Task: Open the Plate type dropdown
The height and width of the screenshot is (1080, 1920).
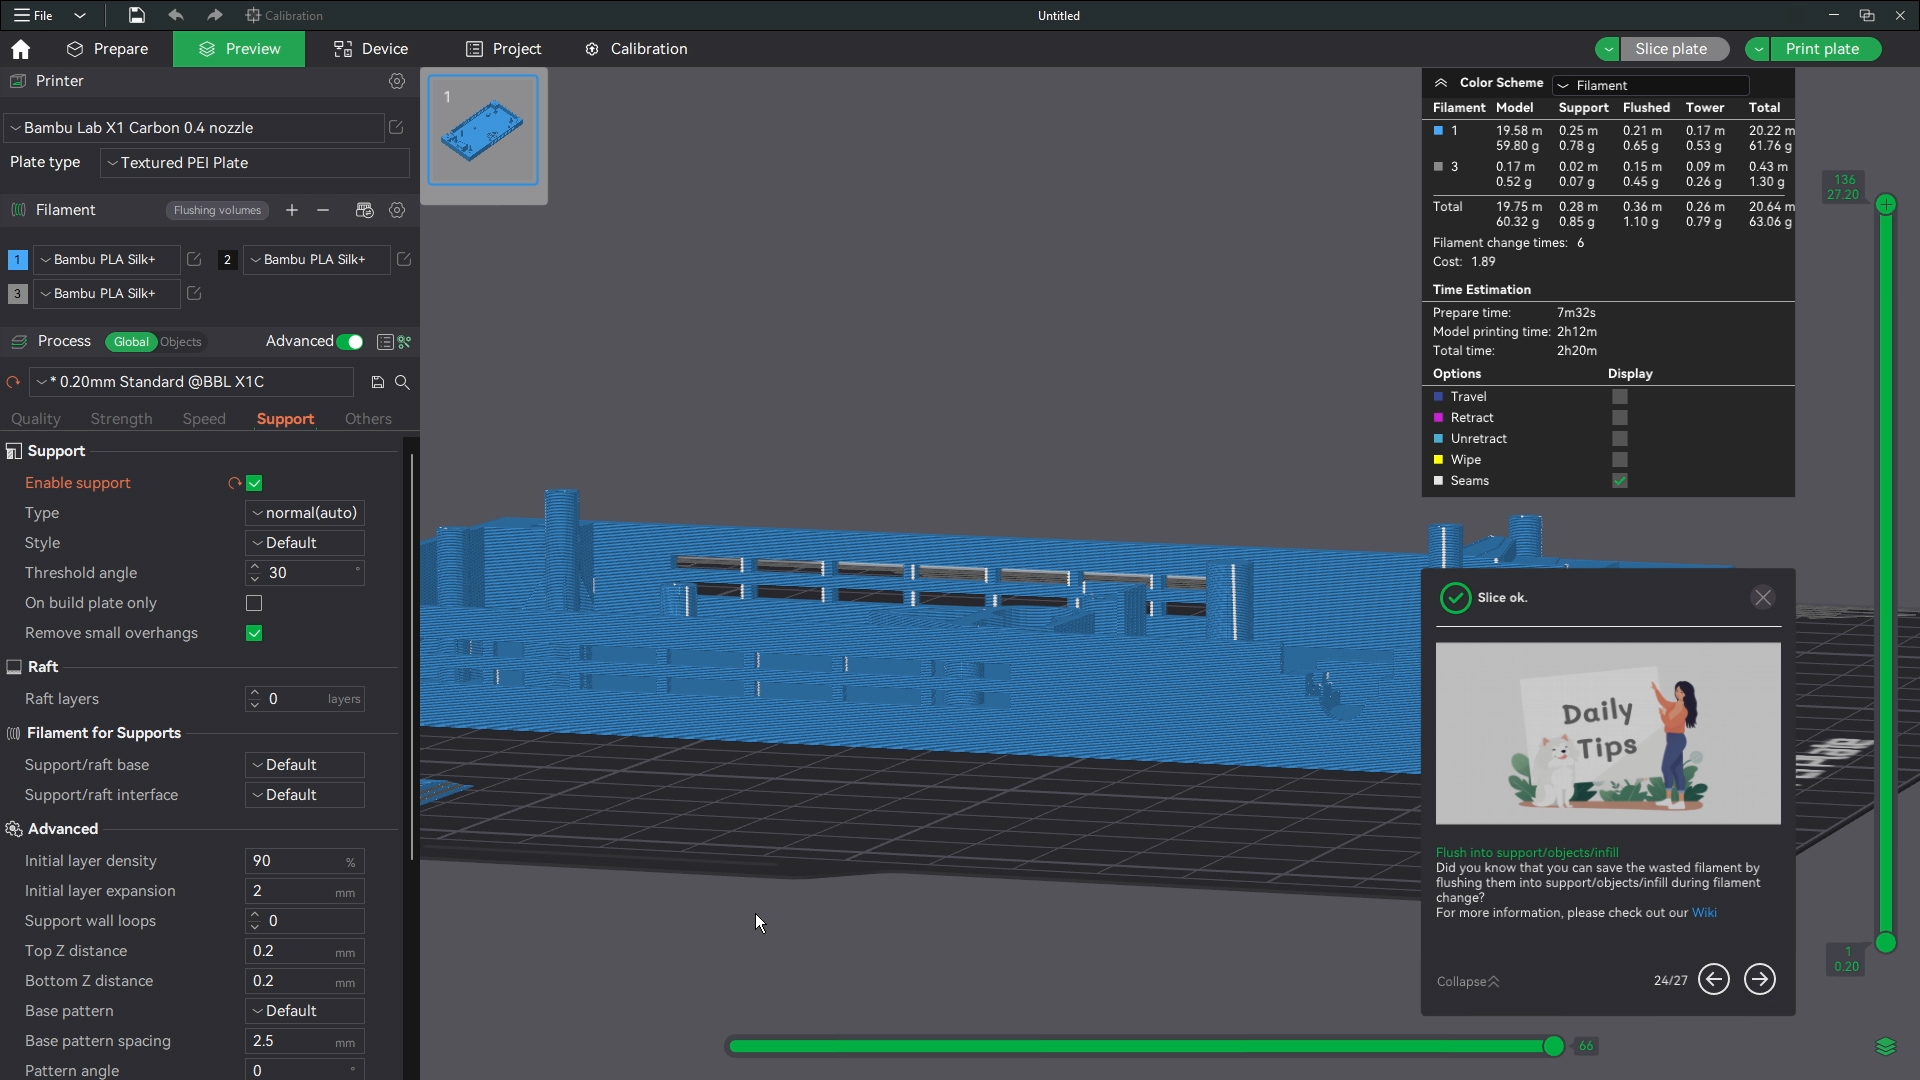Action: pos(255,163)
